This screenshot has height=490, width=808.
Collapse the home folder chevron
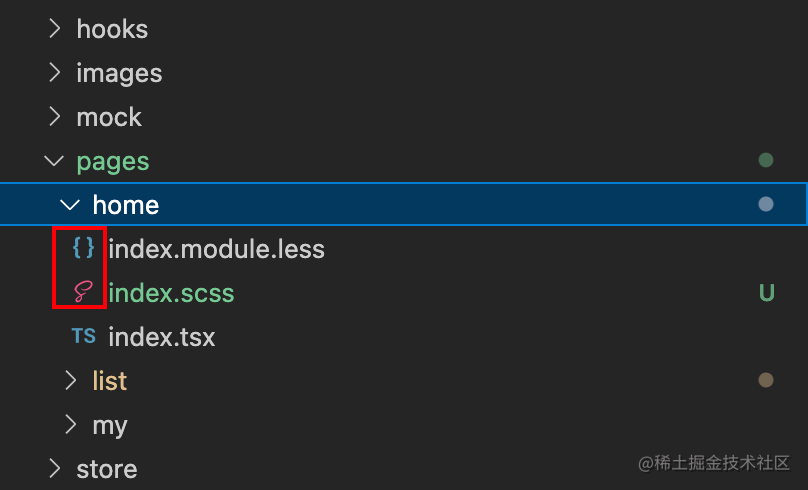click(70, 205)
